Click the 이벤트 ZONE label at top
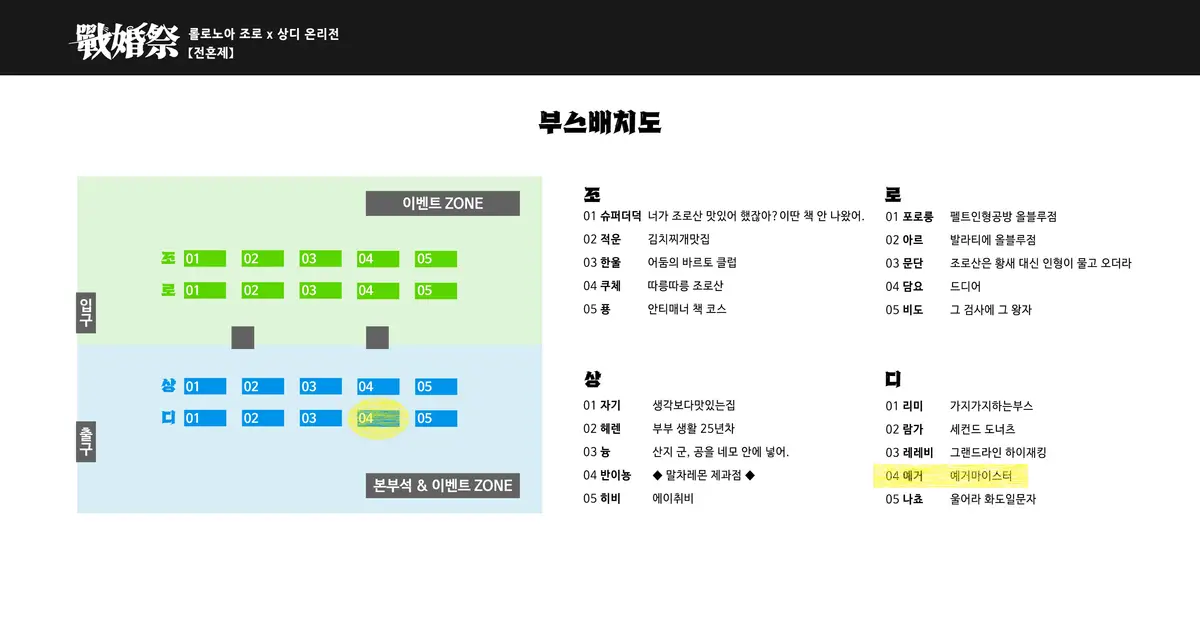 tap(442, 203)
